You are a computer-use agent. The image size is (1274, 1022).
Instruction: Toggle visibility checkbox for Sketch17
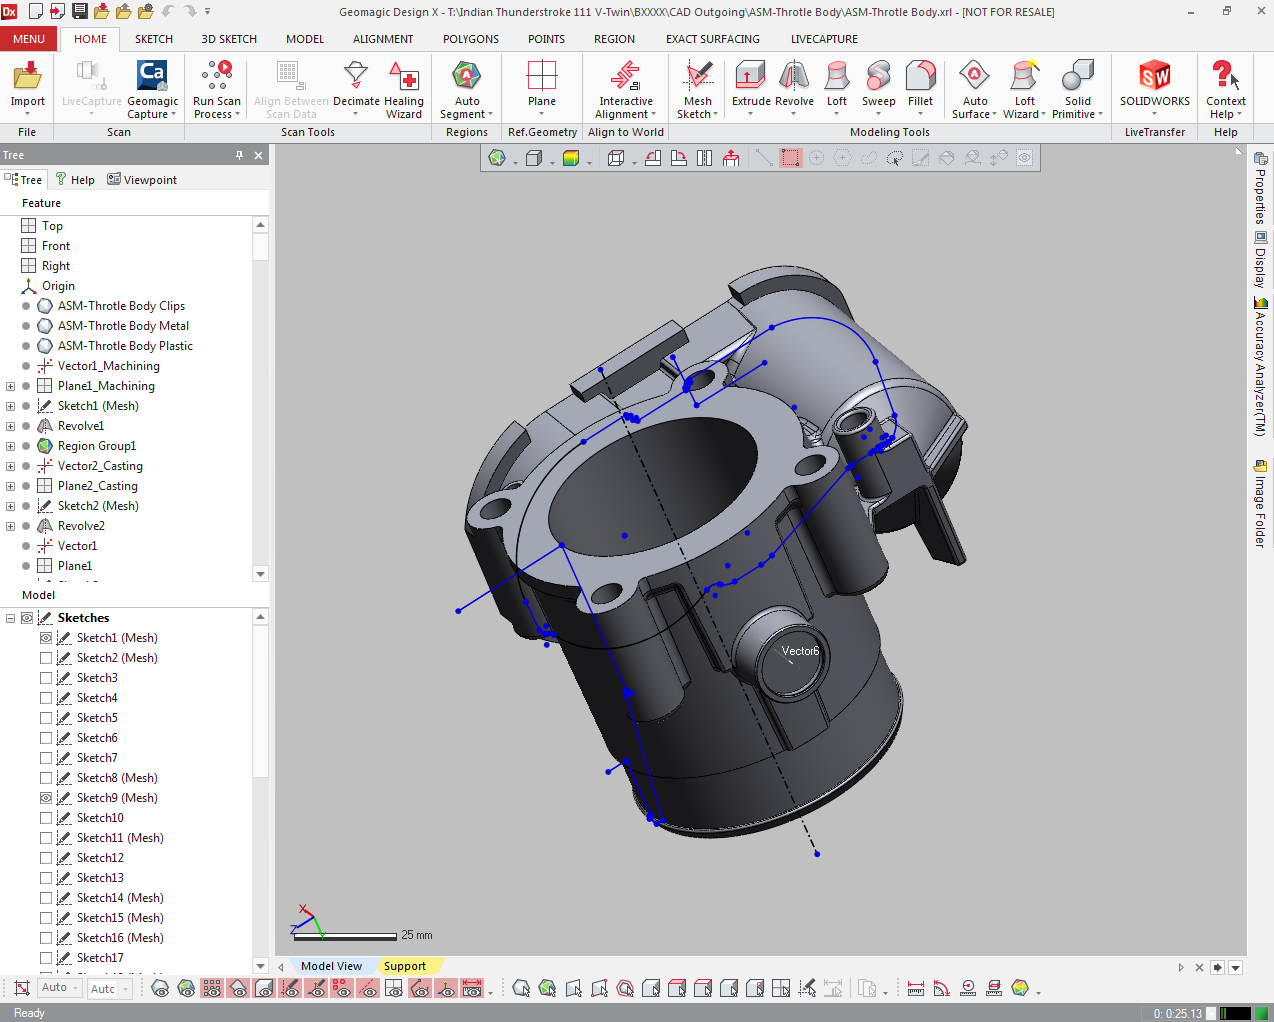[x=46, y=958]
